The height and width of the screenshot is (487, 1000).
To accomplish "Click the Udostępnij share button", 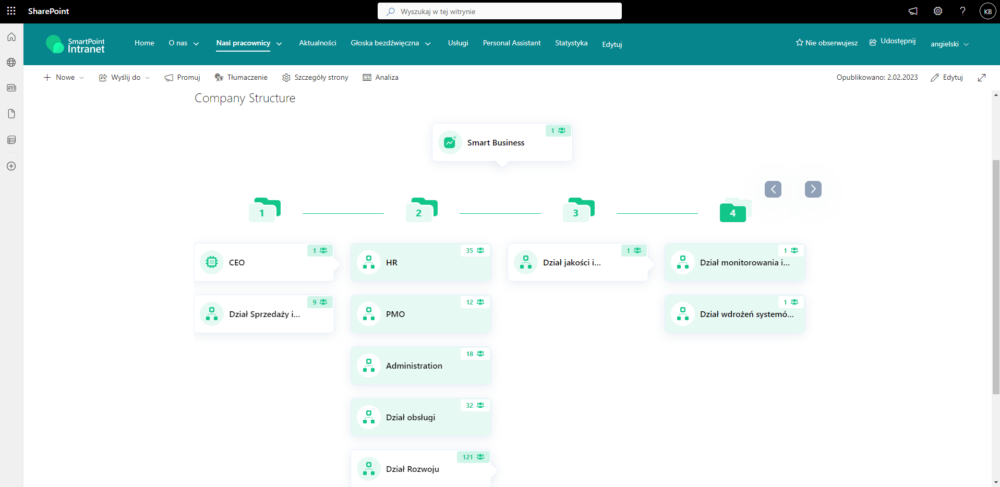I will point(892,42).
